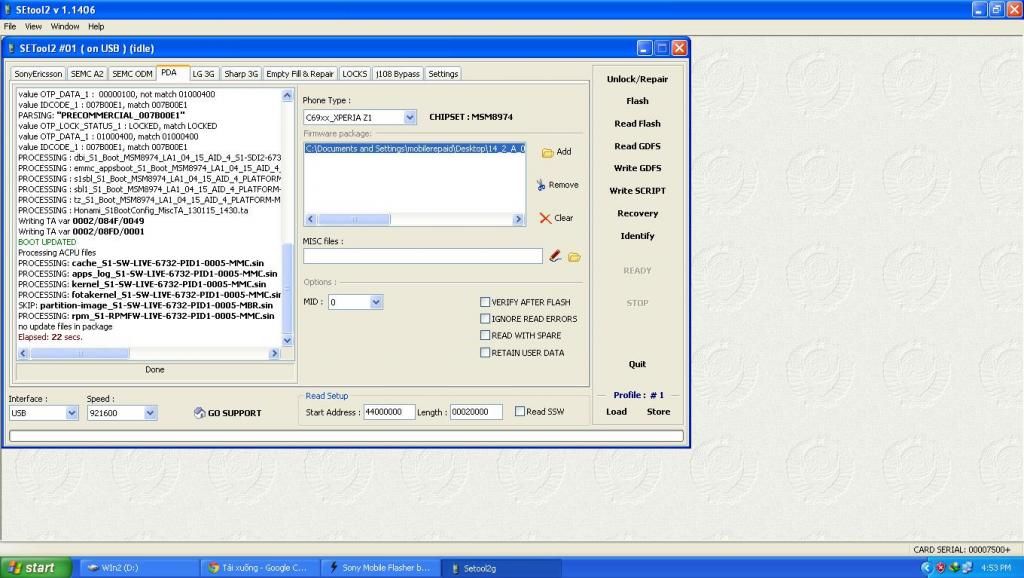Expand the Interface USB dropdown
Viewport: 1024px width, 578px height.
[x=72, y=413]
